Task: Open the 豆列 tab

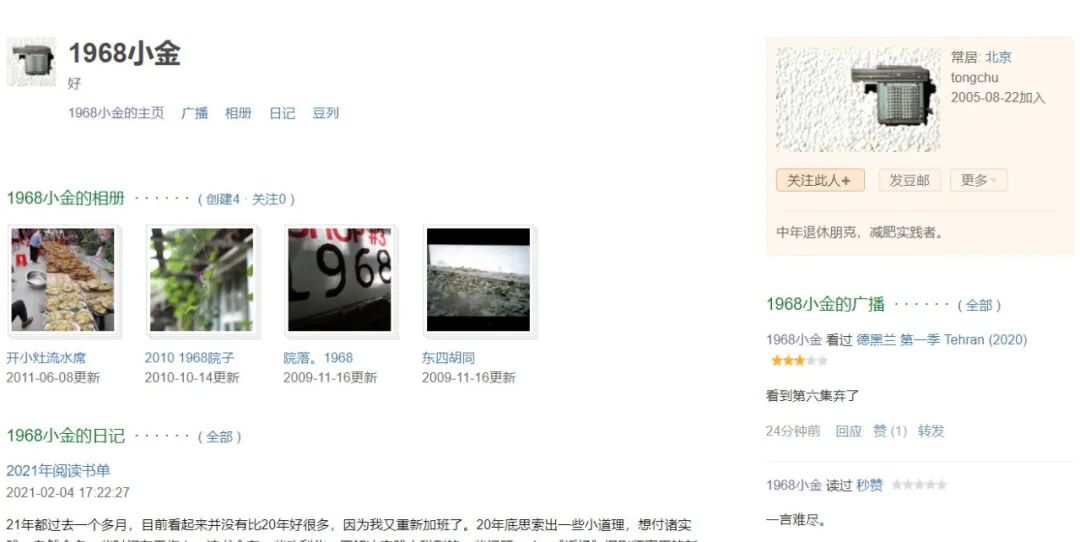Action: pyautogui.click(x=326, y=113)
